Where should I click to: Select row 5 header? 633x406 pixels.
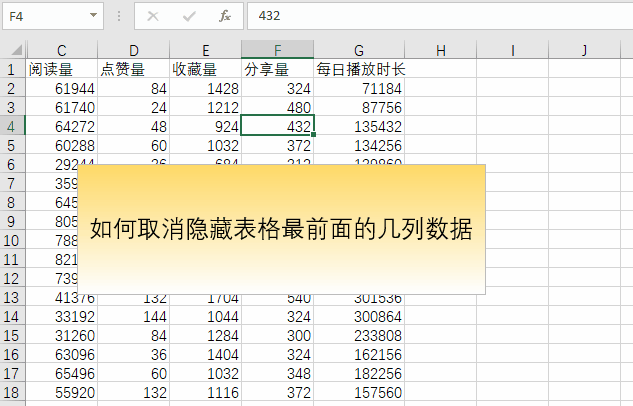tap(12, 145)
